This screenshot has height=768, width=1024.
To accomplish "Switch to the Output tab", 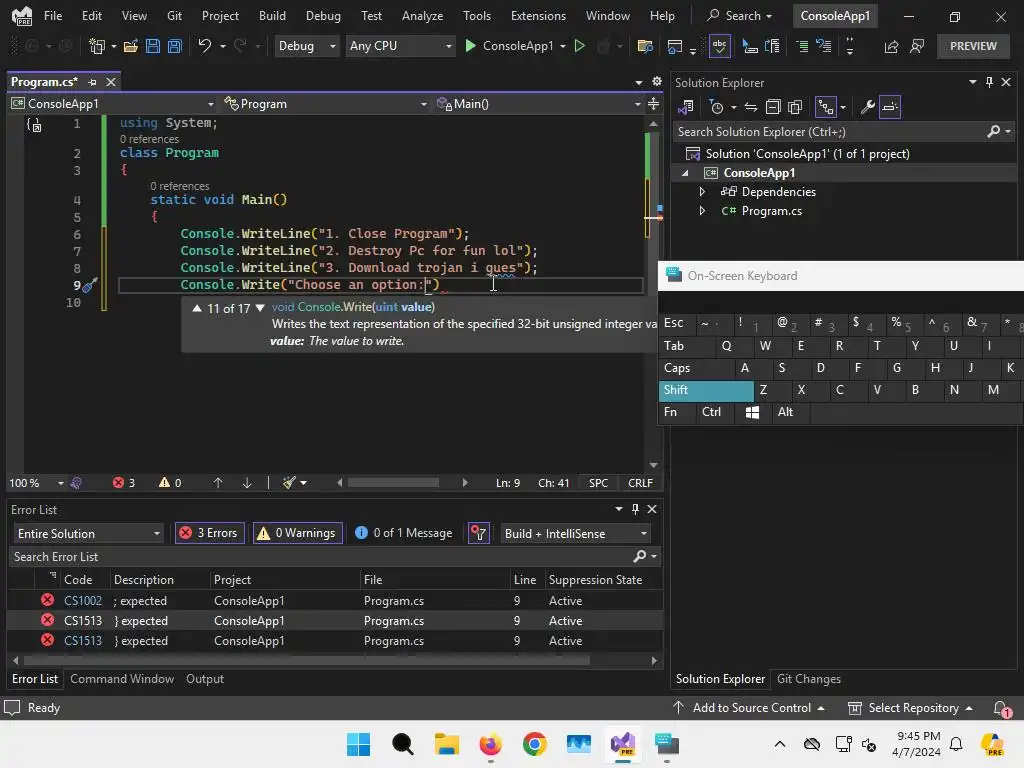I will point(205,679).
